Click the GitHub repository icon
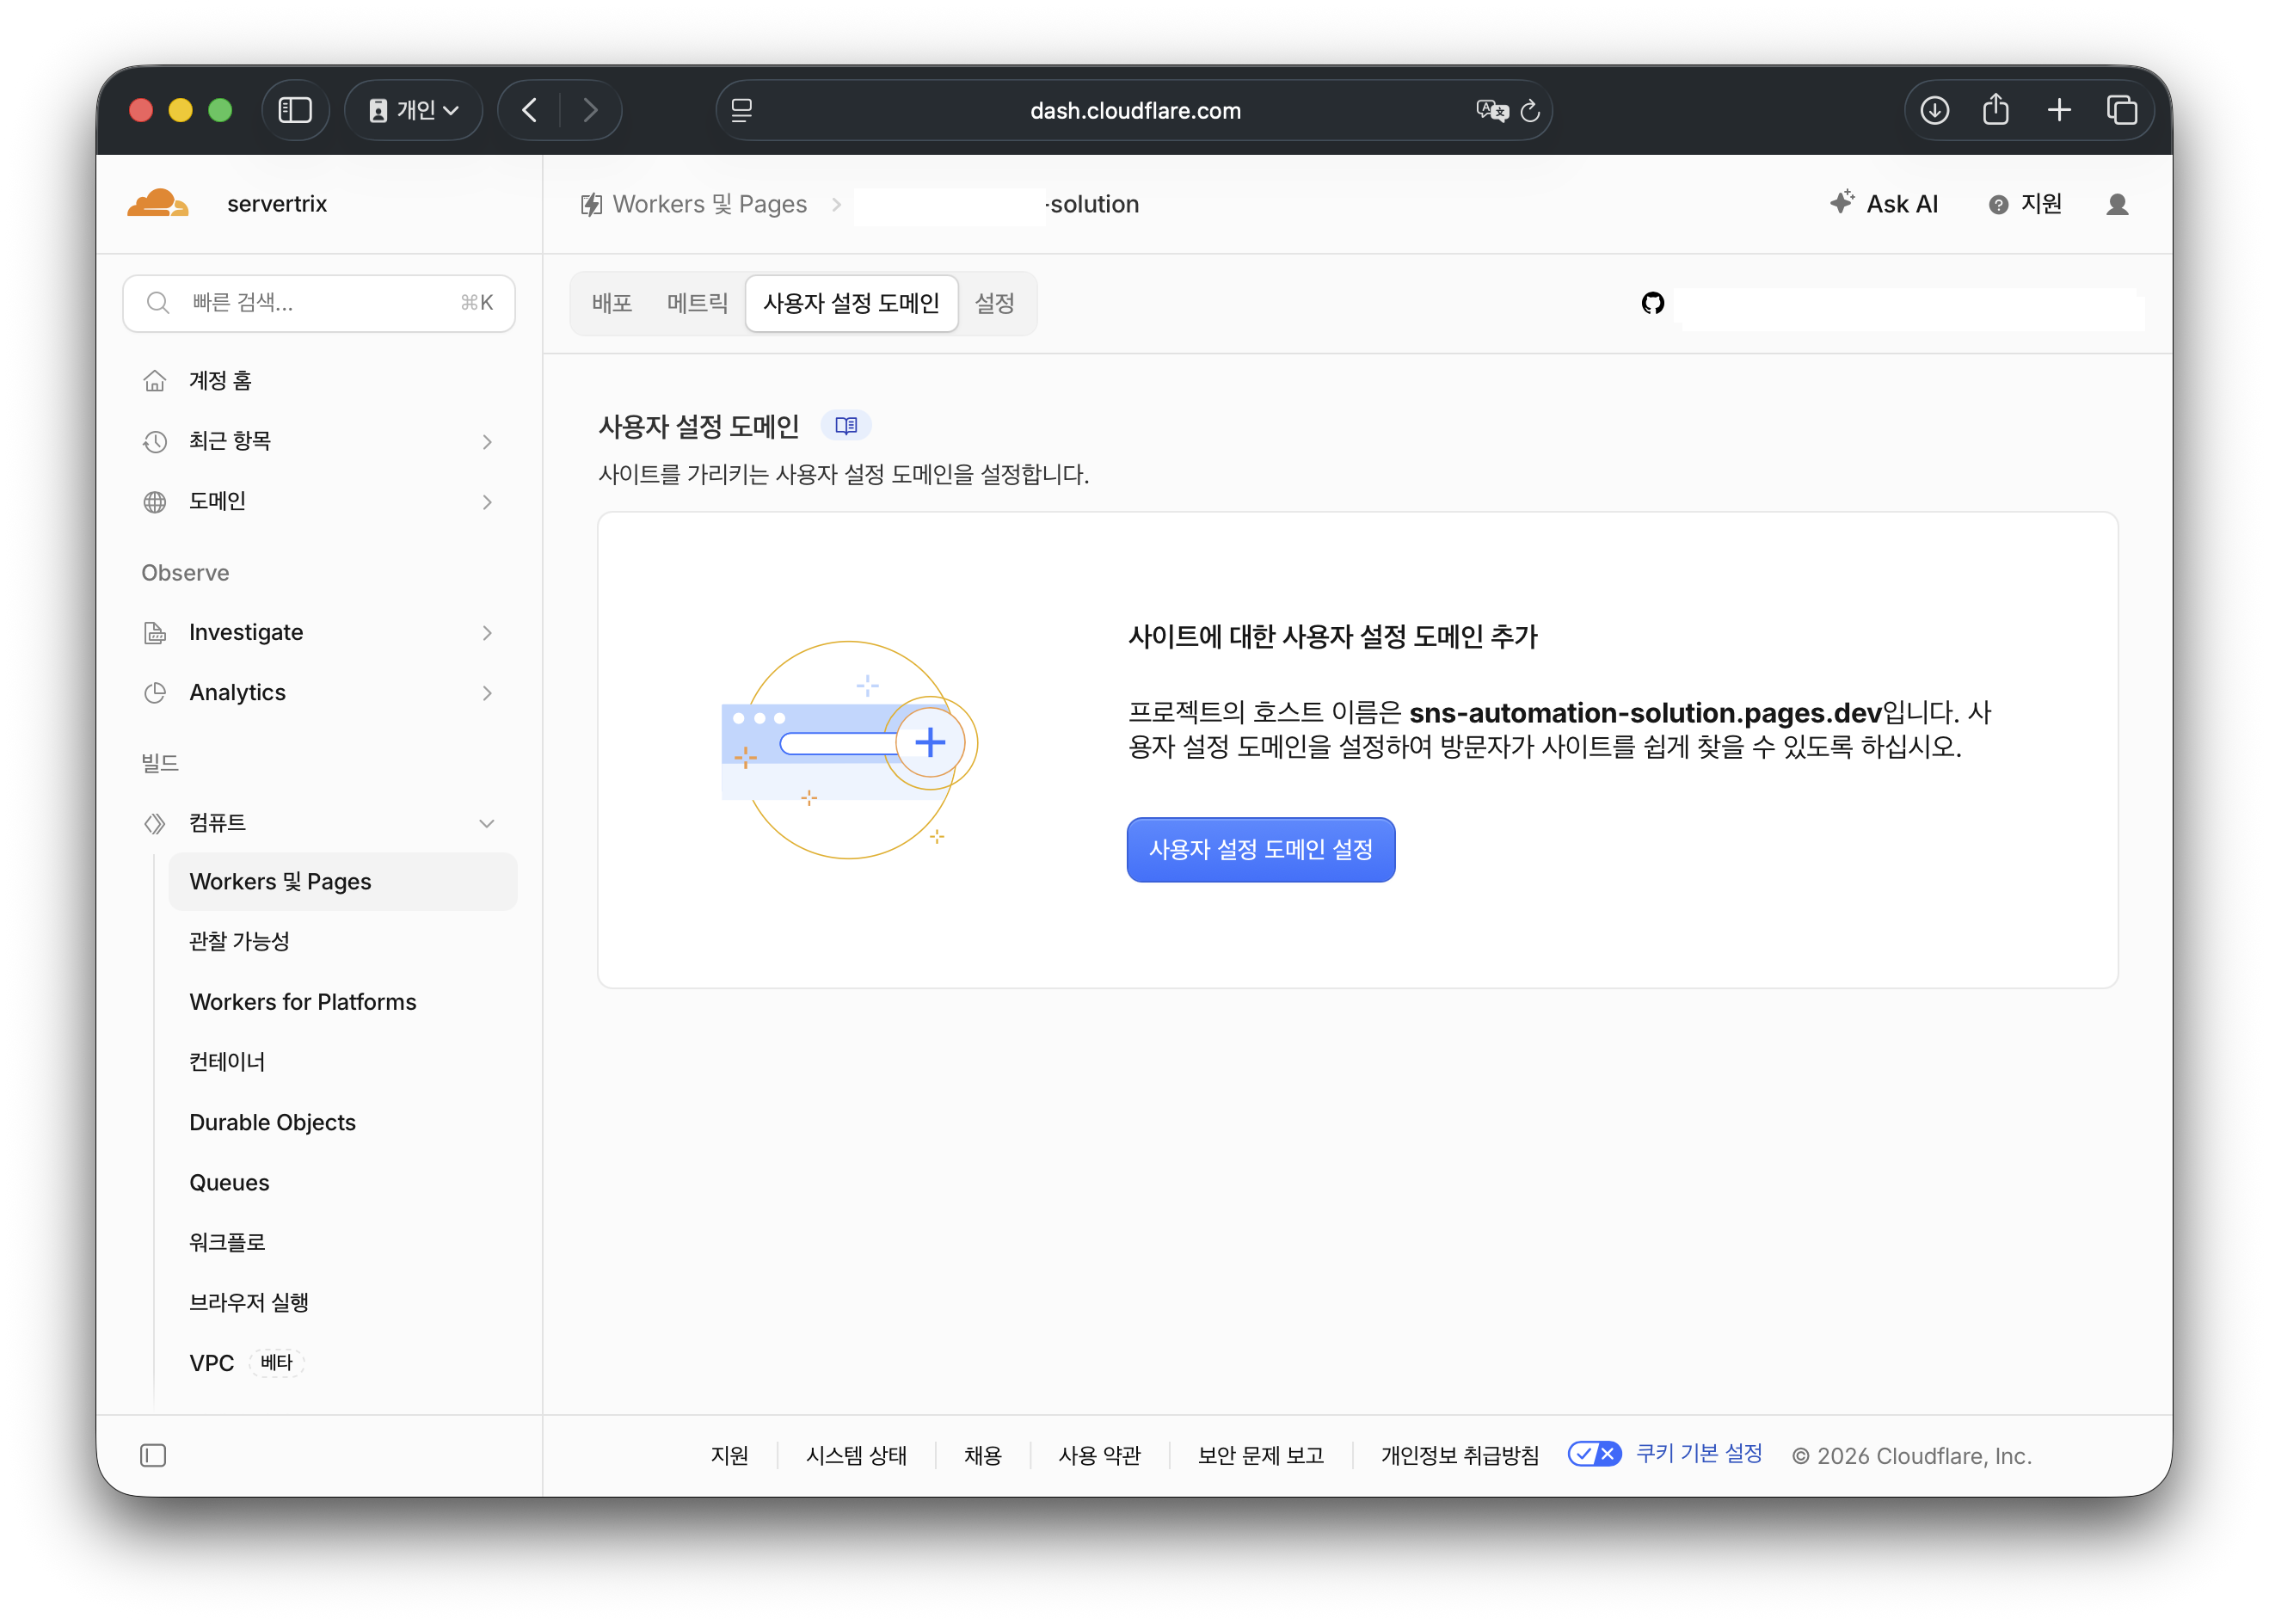 point(1653,303)
